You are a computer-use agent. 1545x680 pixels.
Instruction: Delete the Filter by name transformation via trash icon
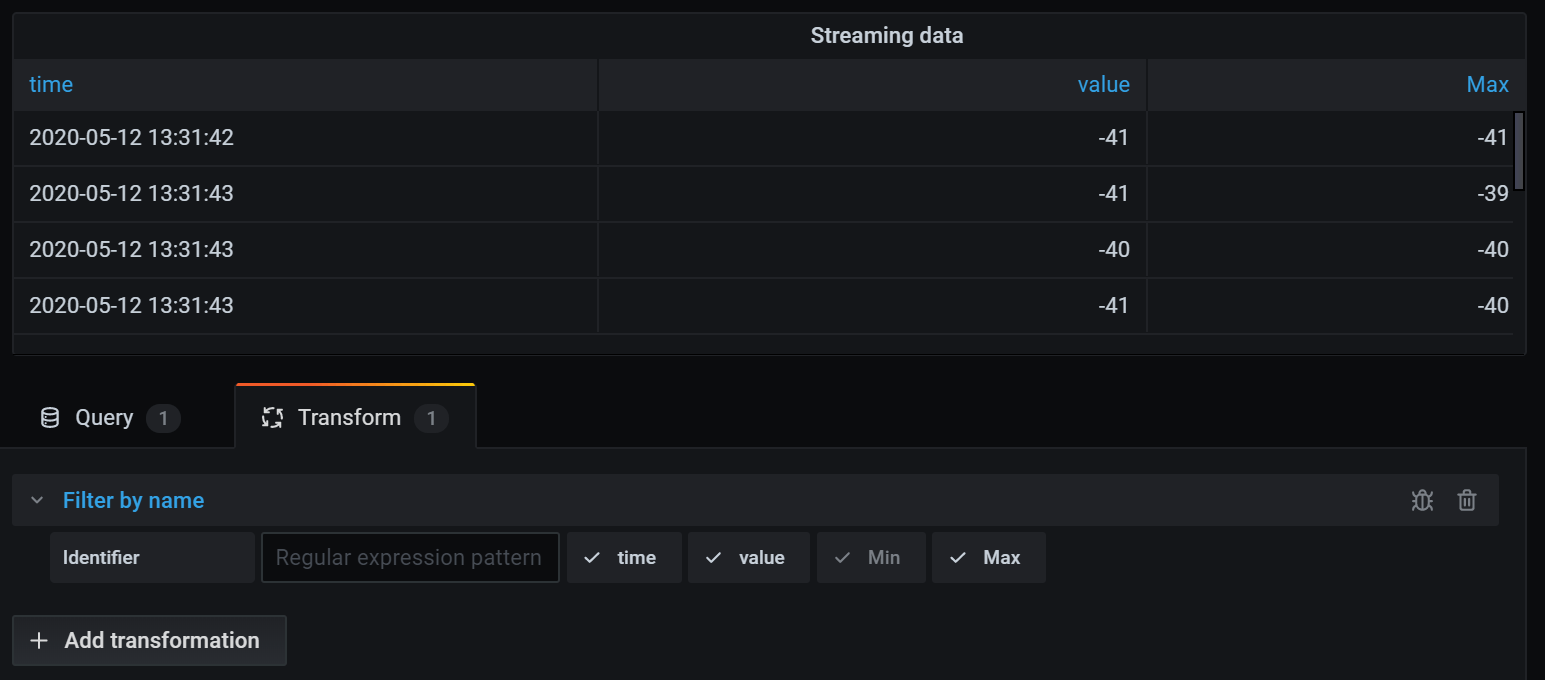tap(1467, 499)
